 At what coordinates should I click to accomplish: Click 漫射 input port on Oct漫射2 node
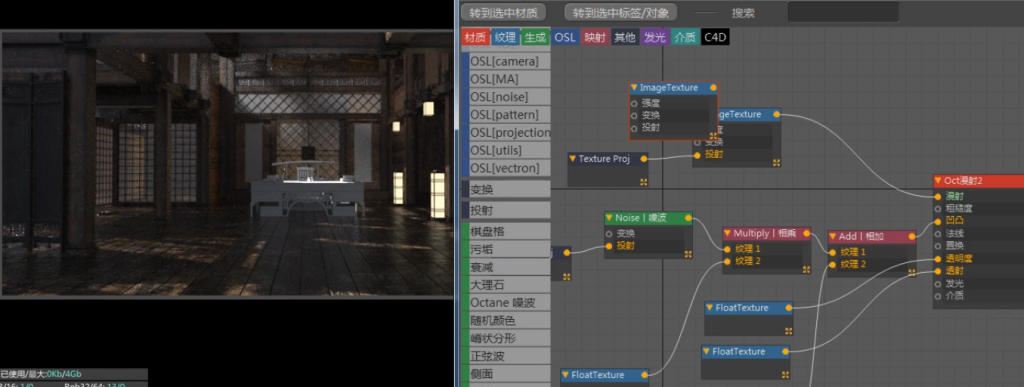tap(938, 196)
